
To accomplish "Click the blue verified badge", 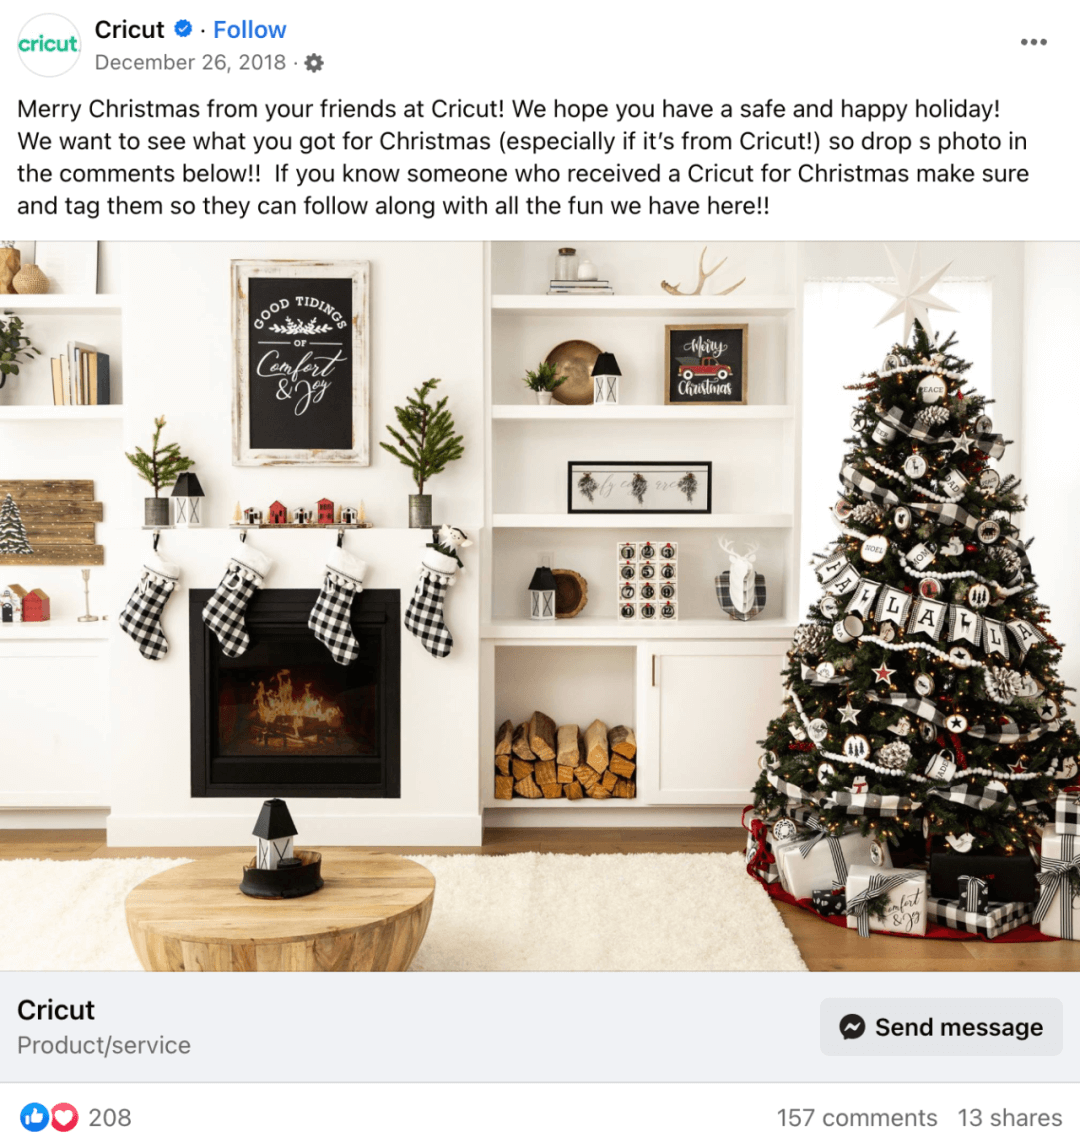I will [x=183, y=28].
